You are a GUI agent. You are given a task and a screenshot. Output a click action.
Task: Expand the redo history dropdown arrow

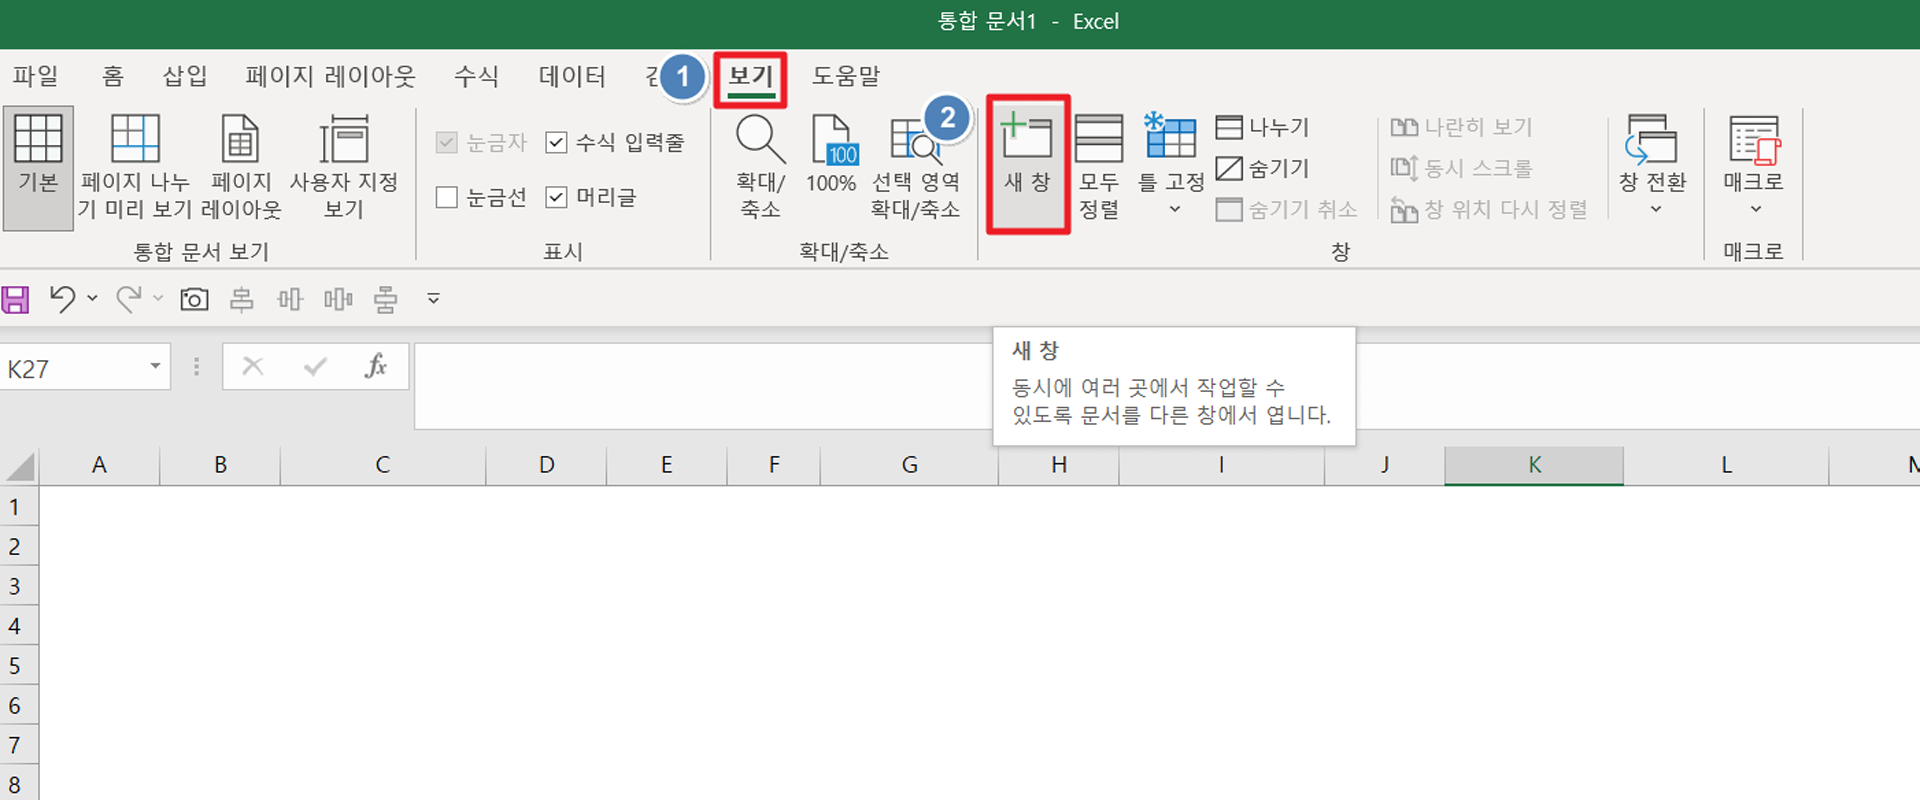coord(158,299)
